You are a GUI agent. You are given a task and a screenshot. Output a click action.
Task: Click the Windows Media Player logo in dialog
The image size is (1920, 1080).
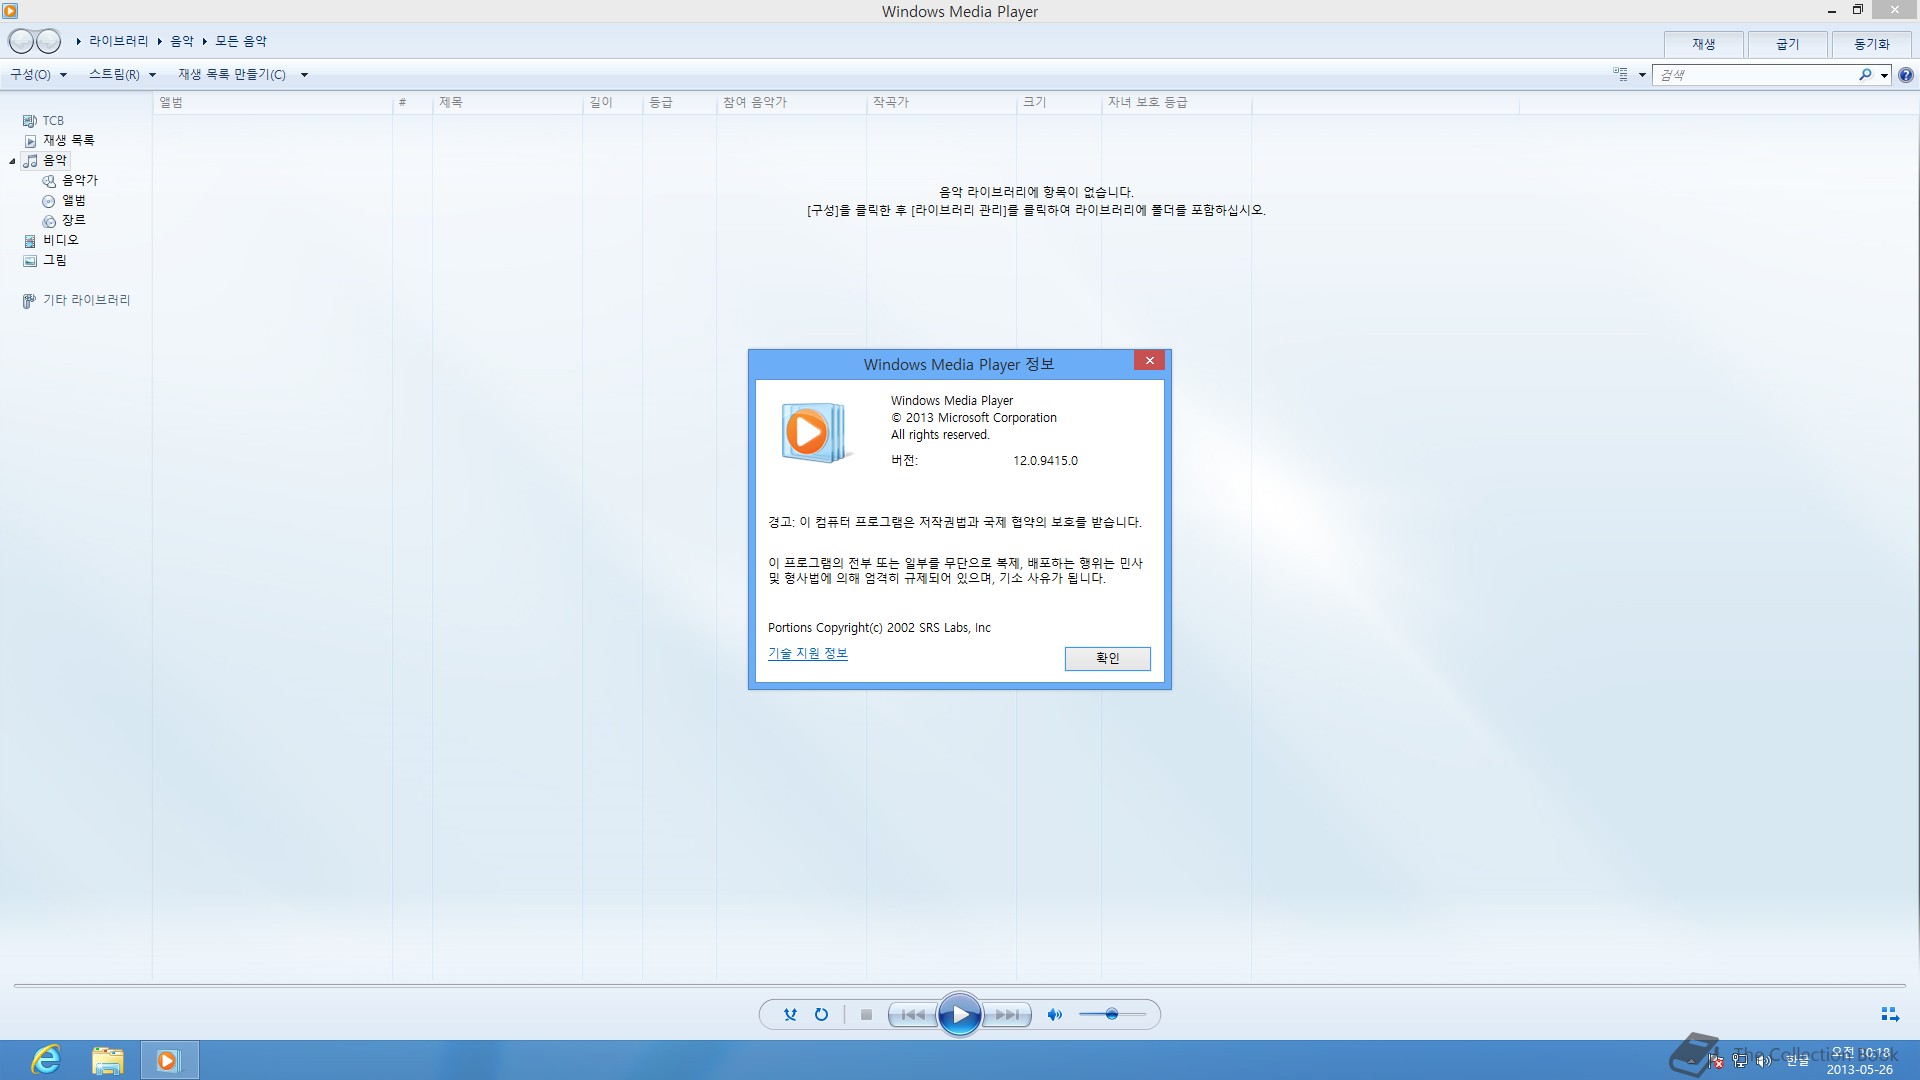coord(815,432)
